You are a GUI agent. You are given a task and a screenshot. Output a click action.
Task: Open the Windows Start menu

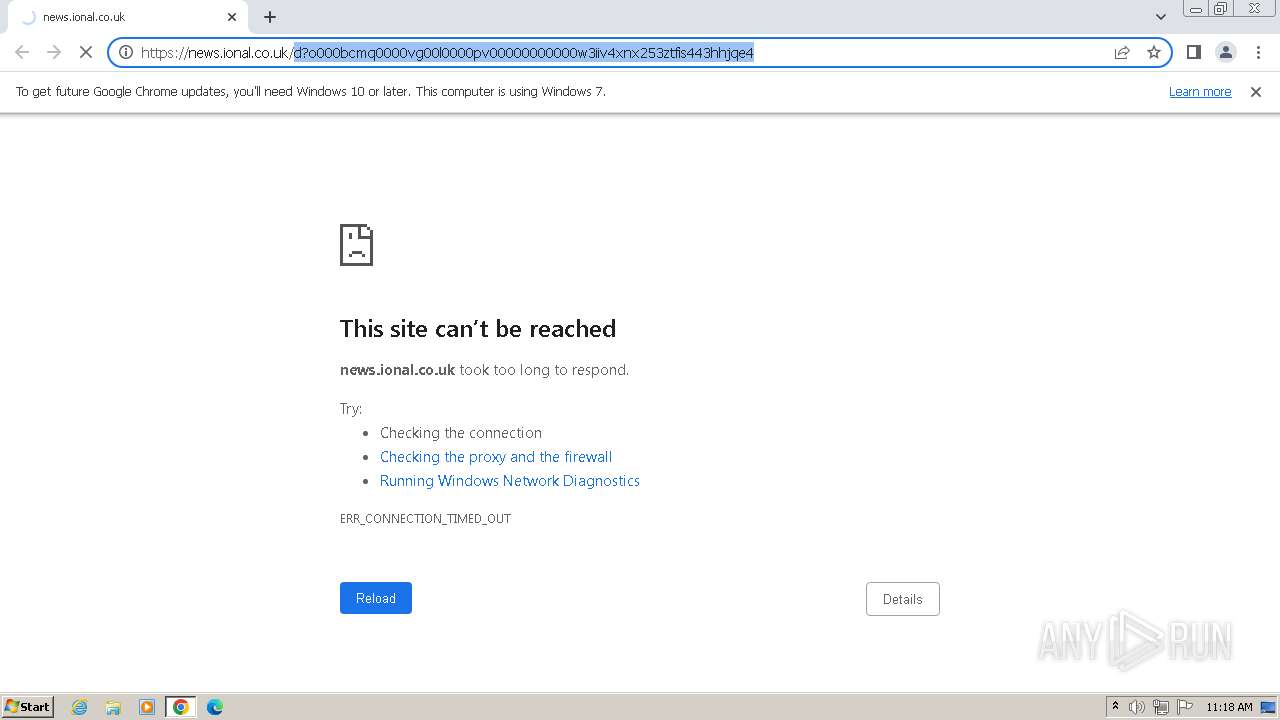tap(28, 706)
